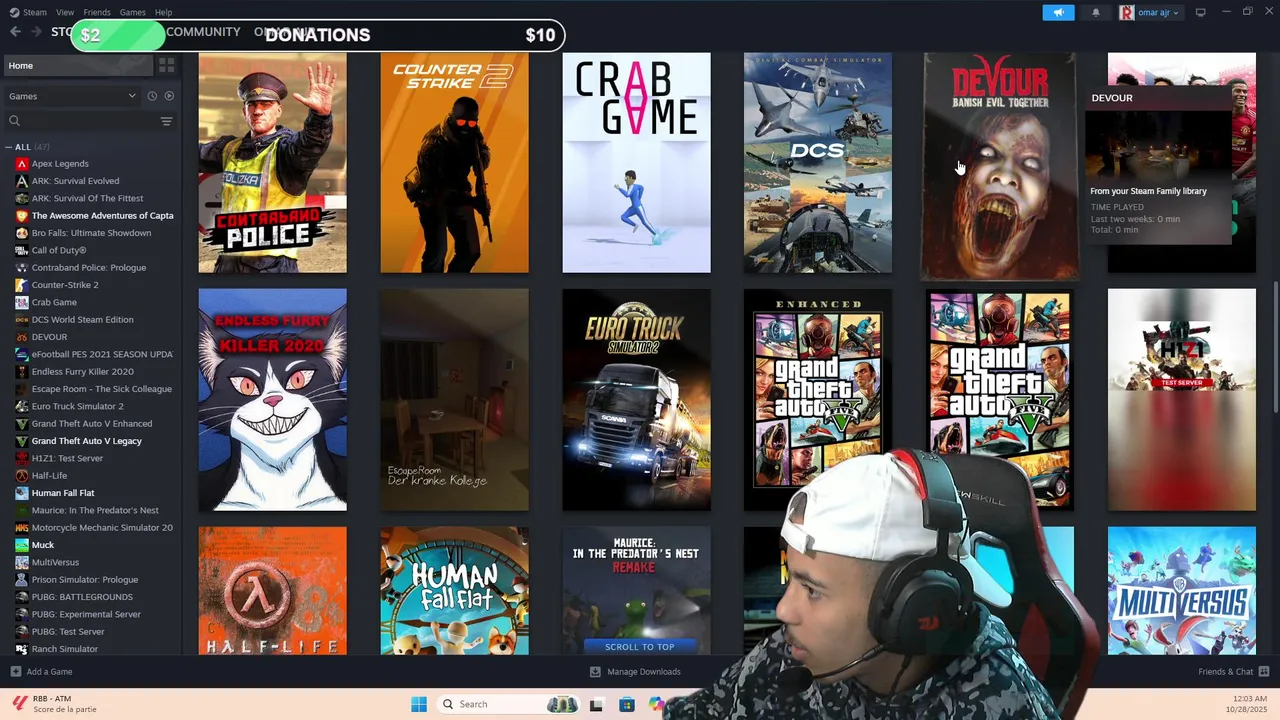
Task: Open the Half-Life orange cover art
Action: [x=273, y=591]
